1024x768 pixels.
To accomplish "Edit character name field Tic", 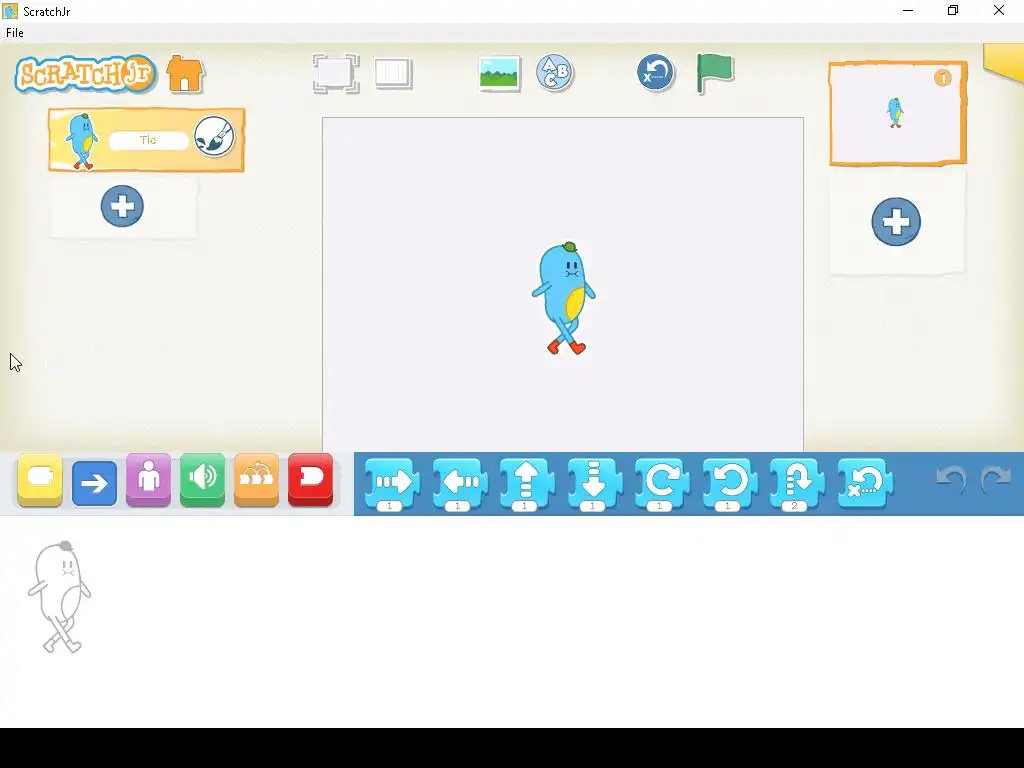I will [x=148, y=140].
